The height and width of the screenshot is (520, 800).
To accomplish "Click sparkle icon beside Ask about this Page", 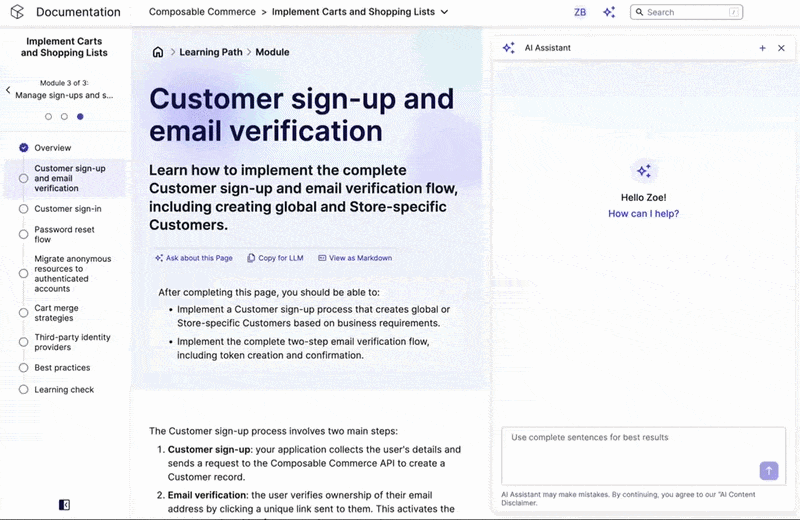I will pyautogui.click(x=159, y=258).
